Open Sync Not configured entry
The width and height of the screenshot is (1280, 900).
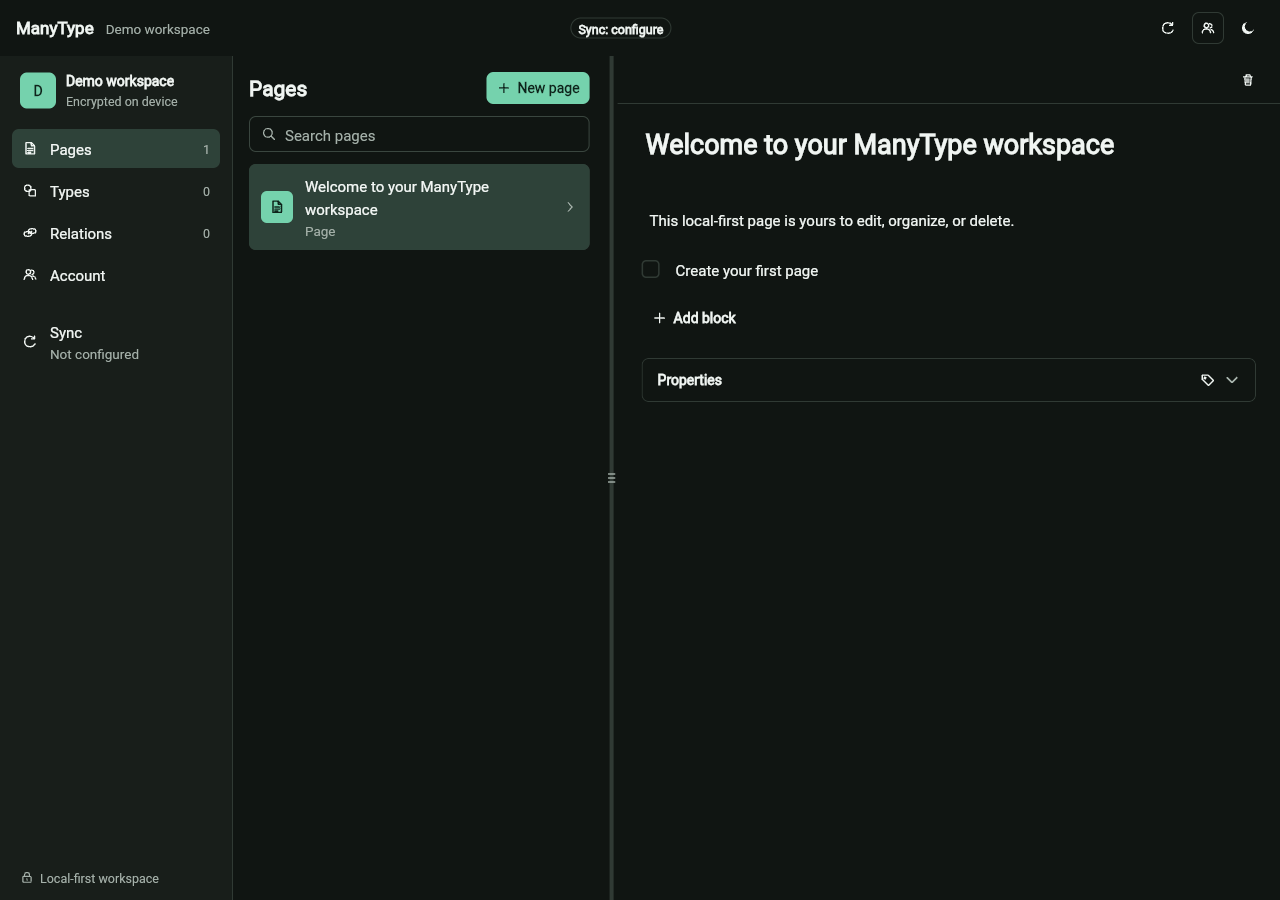coord(116,343)
